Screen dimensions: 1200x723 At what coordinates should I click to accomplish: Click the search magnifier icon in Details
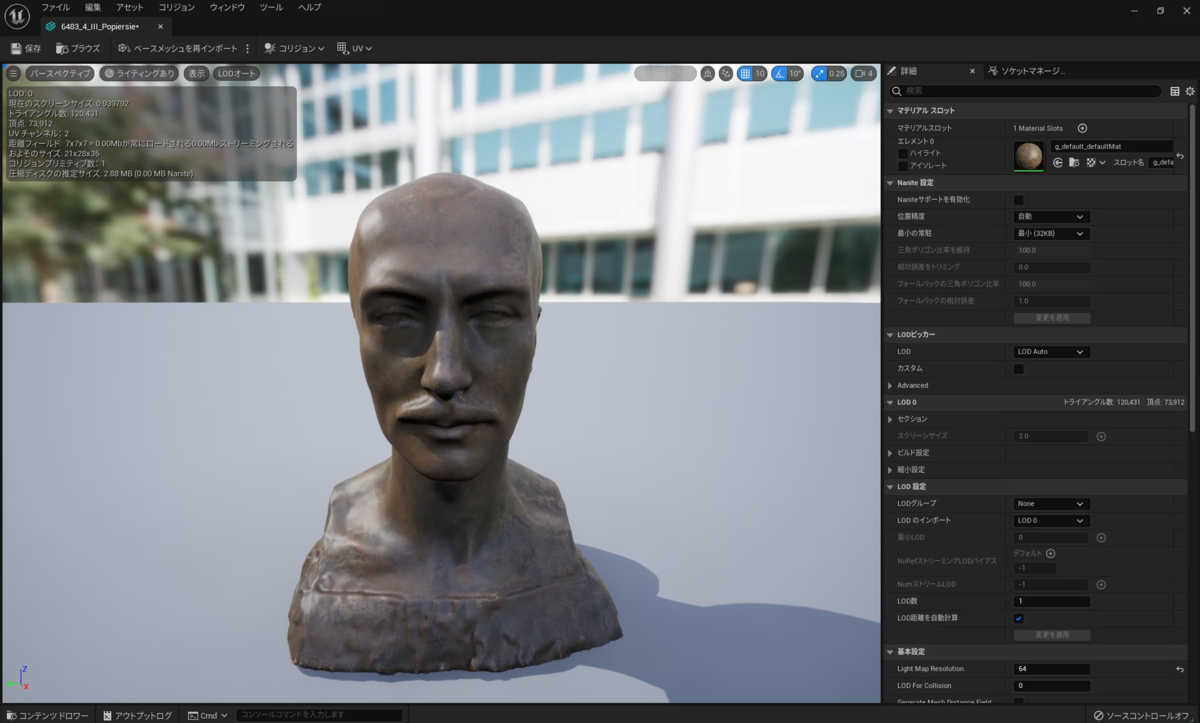click(x=897, y=91)
